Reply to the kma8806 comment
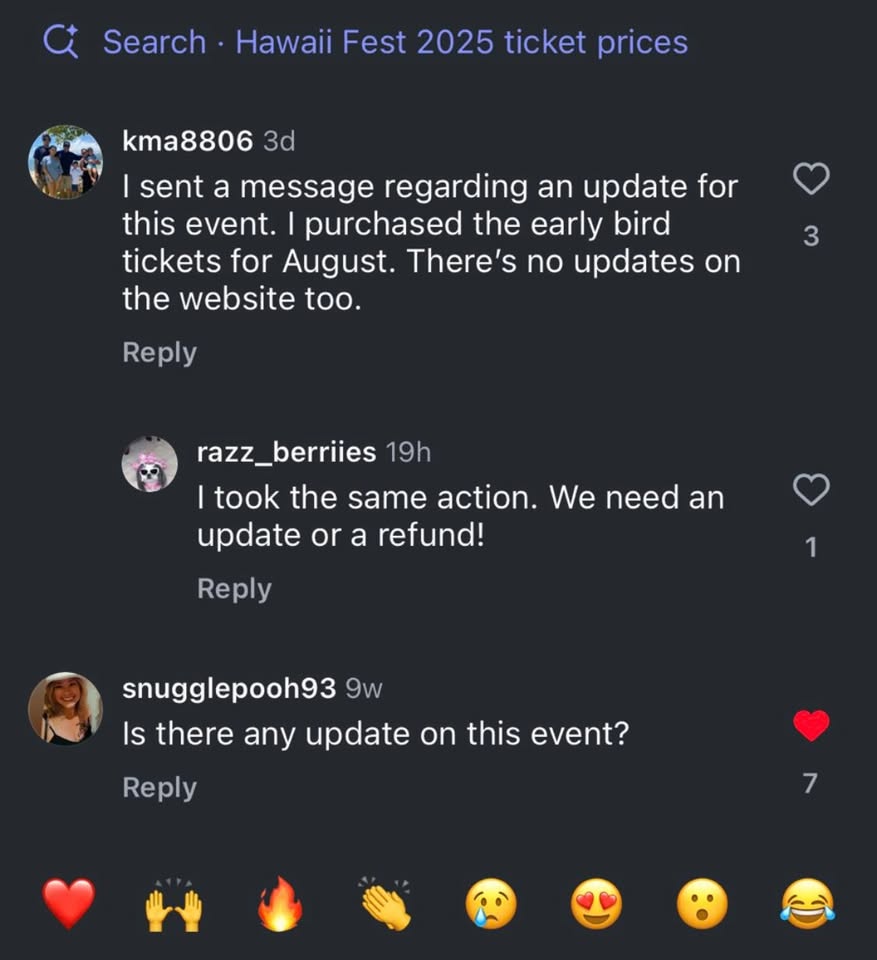The image size is (877, 960). pos(159,353)
